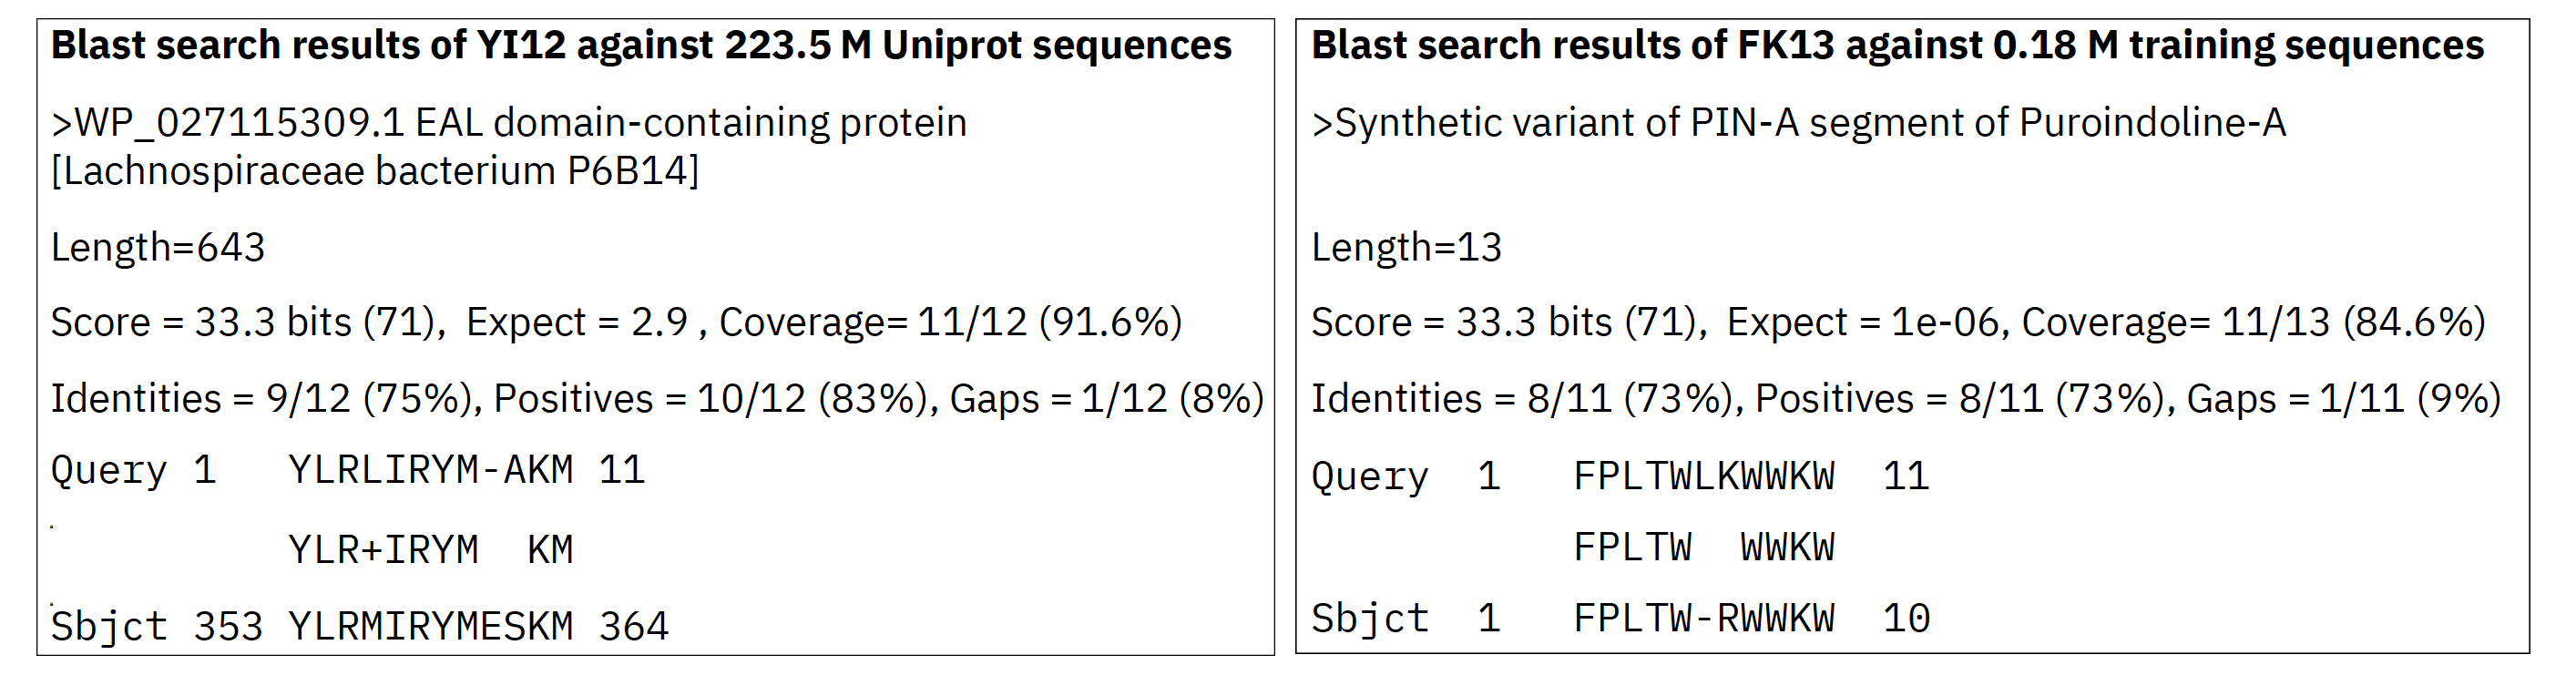Click subject sequence YLRMIRYMESKM

coord(431,627)
